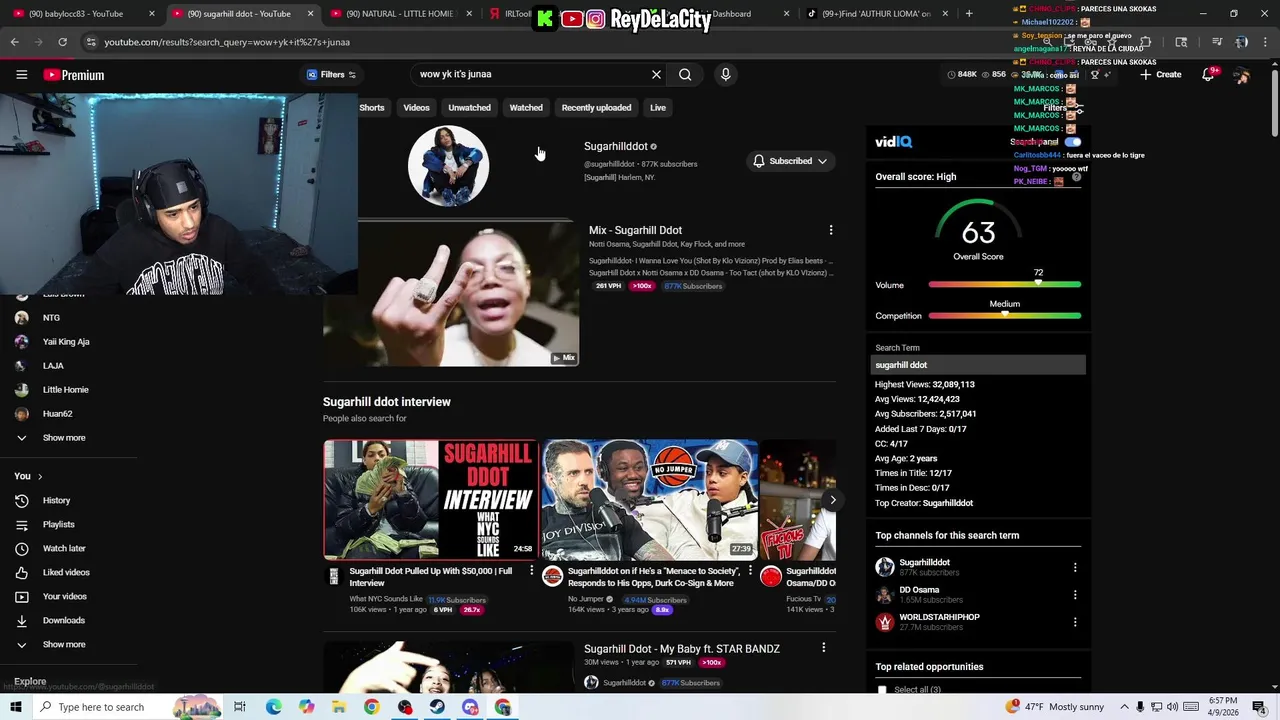The height and width of the screenshot is (720, 1280).
Task: Open Your videos in sidebar
Action: tap(64, 596)
